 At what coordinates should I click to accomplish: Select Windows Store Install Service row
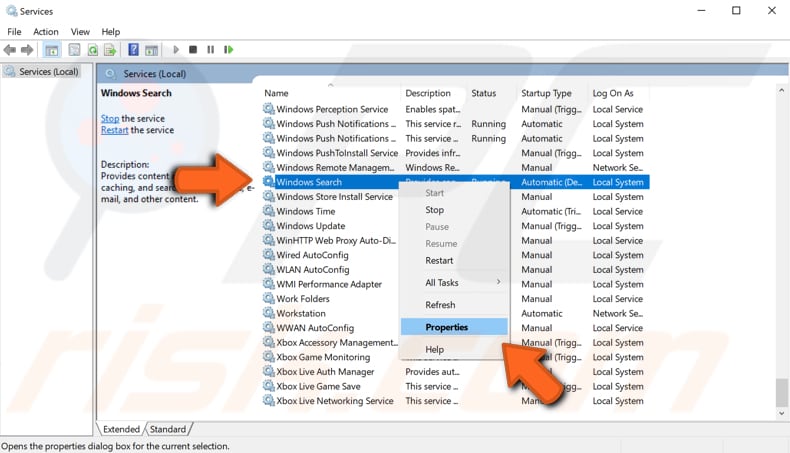pos(455,197)
